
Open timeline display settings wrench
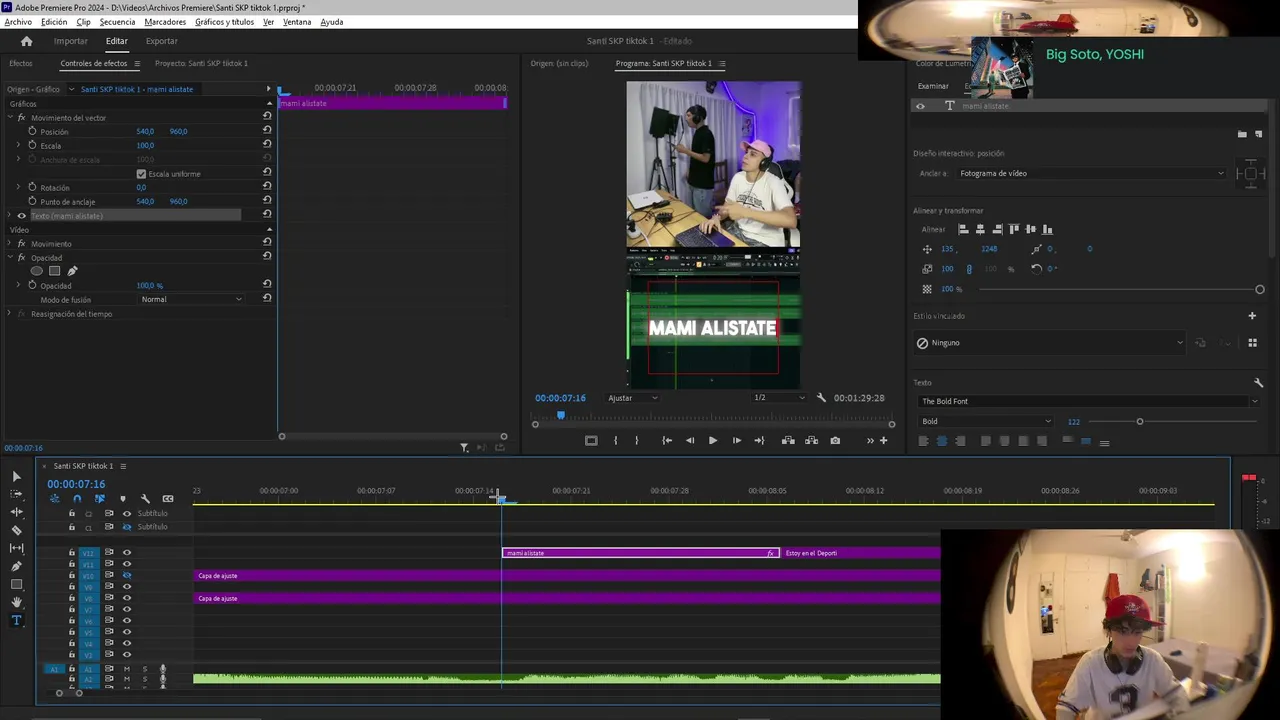point(145,498)
